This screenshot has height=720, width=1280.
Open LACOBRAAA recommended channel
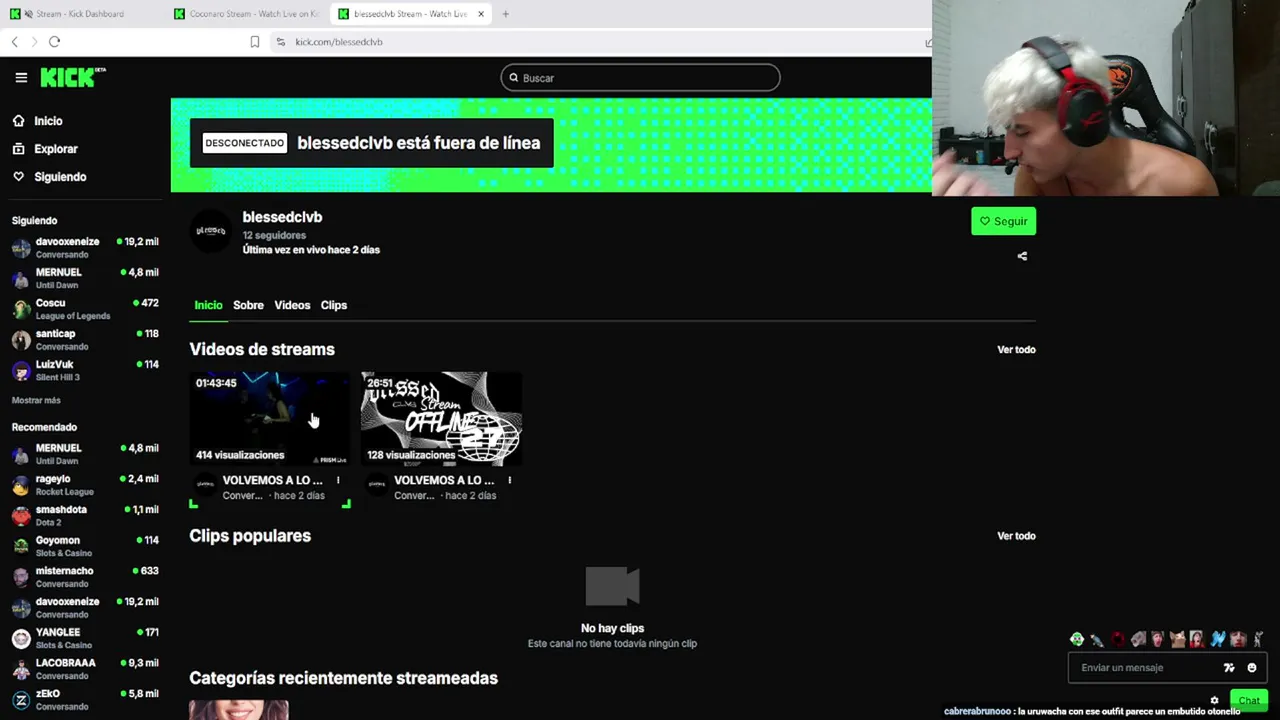(x=85, y=669)
